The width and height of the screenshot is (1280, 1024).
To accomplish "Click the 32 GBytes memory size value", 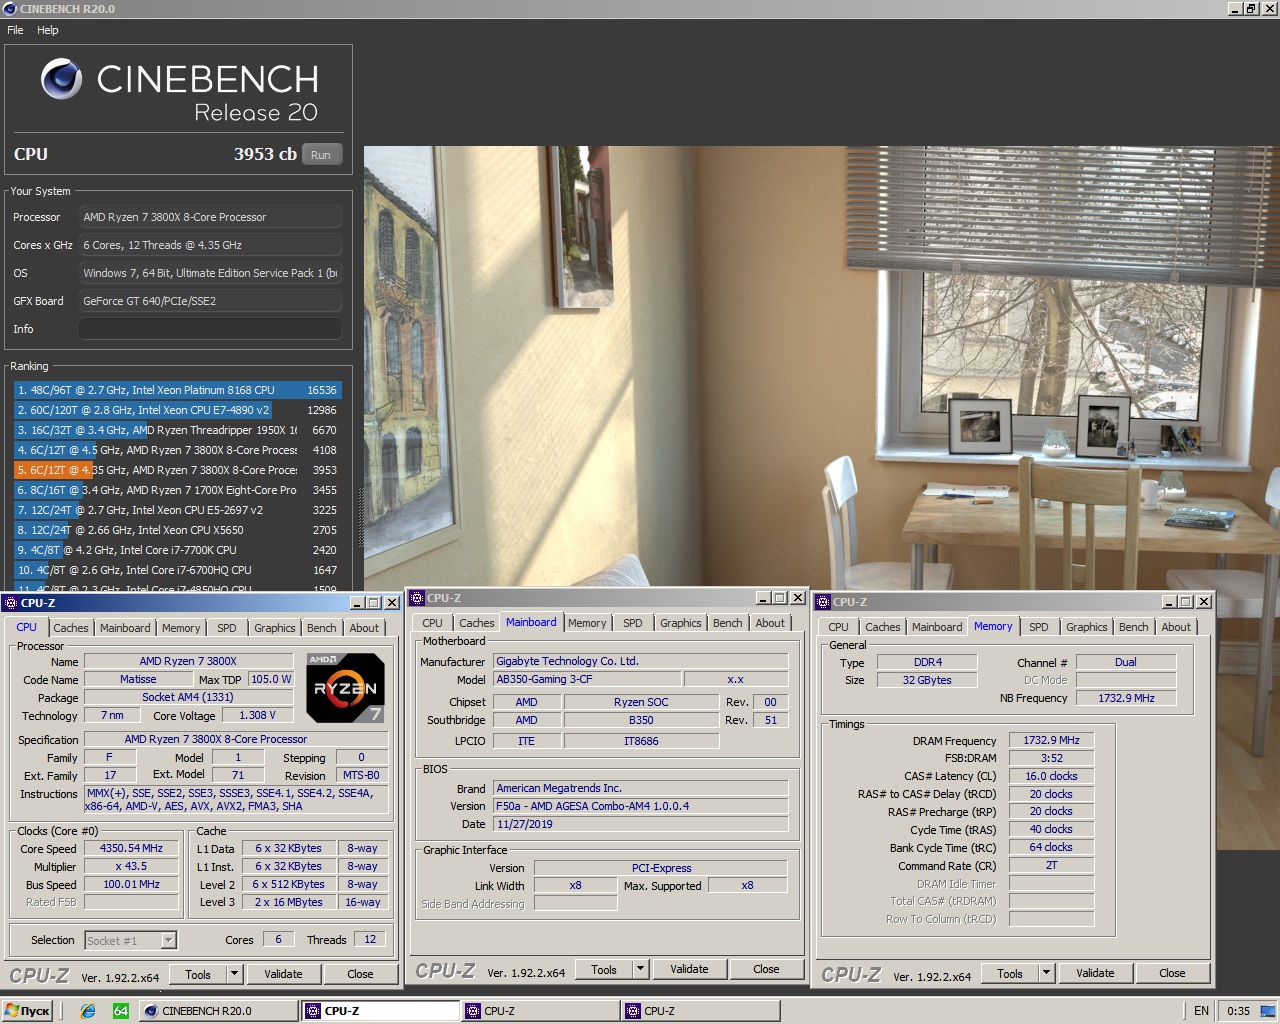I will [927, 681].
